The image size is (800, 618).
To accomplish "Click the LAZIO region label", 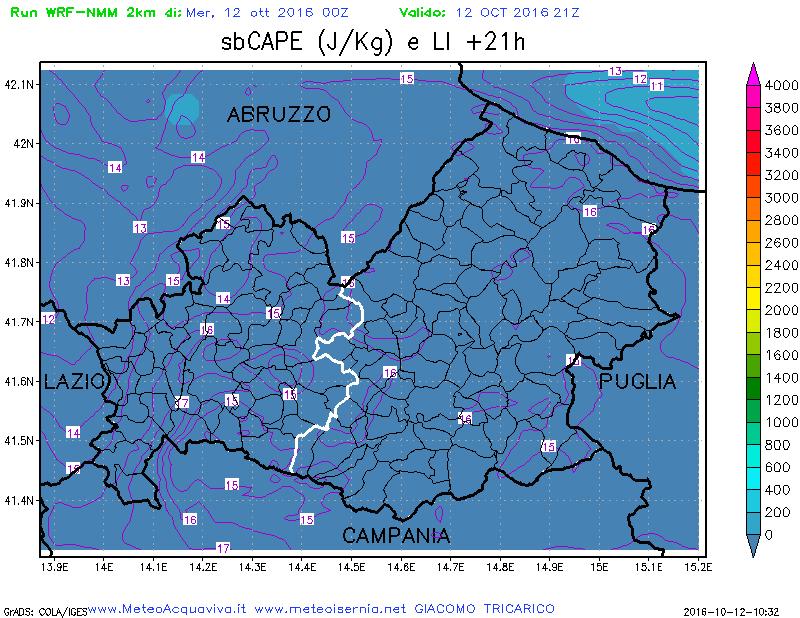I will (x=74, y=381).
